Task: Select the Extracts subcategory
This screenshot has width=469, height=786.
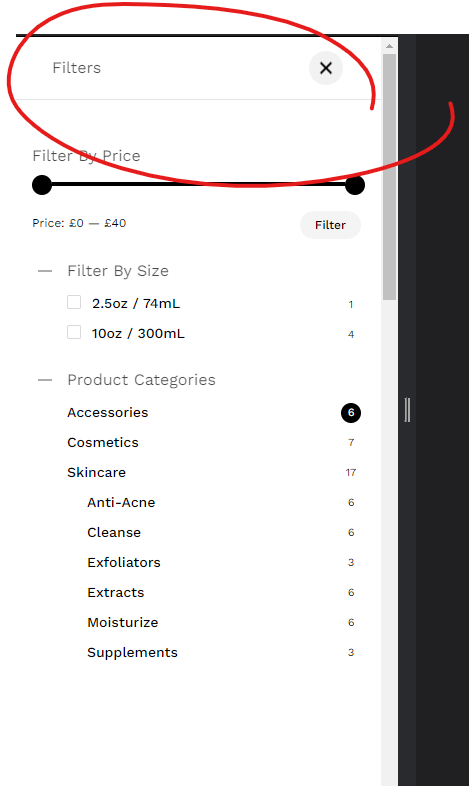Action: pos(116,593)
